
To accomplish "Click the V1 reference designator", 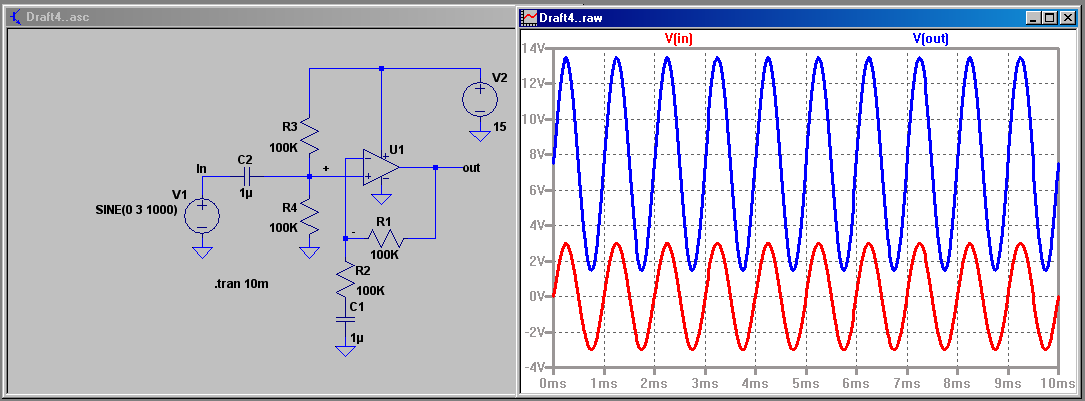I will point(179,194).
